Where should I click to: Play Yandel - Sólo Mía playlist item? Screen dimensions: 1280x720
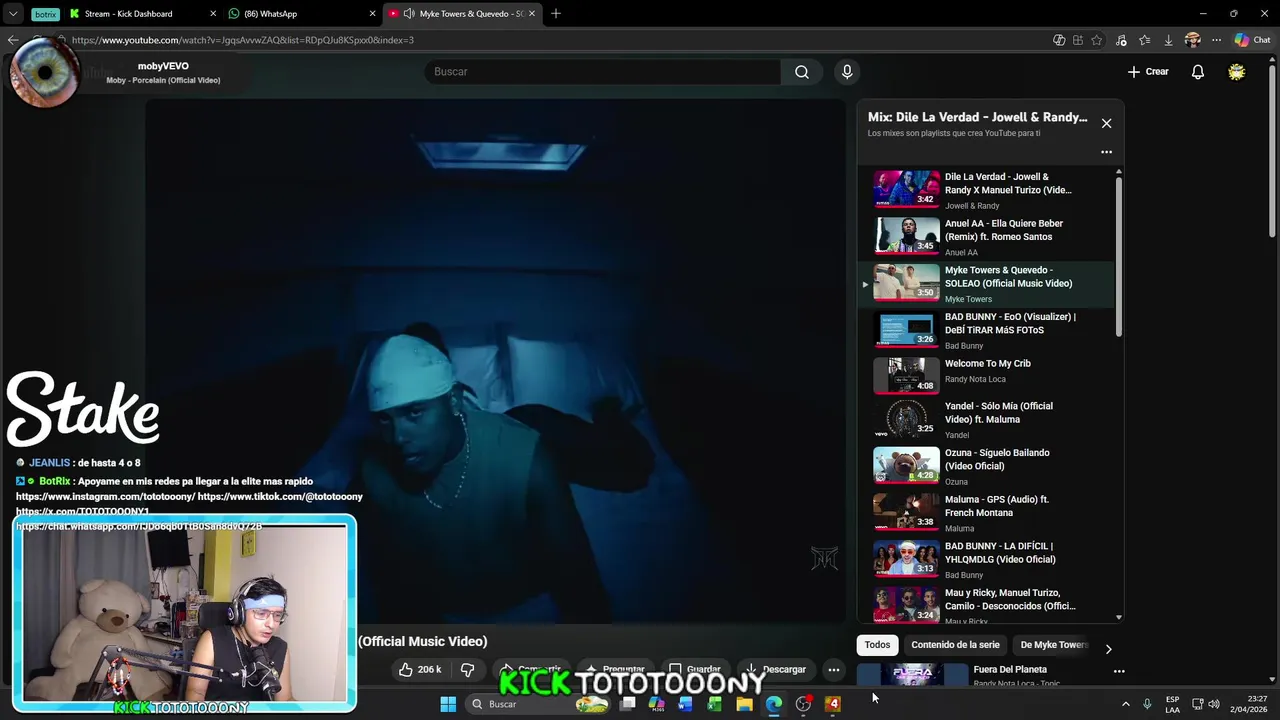[x=985, y=421]
